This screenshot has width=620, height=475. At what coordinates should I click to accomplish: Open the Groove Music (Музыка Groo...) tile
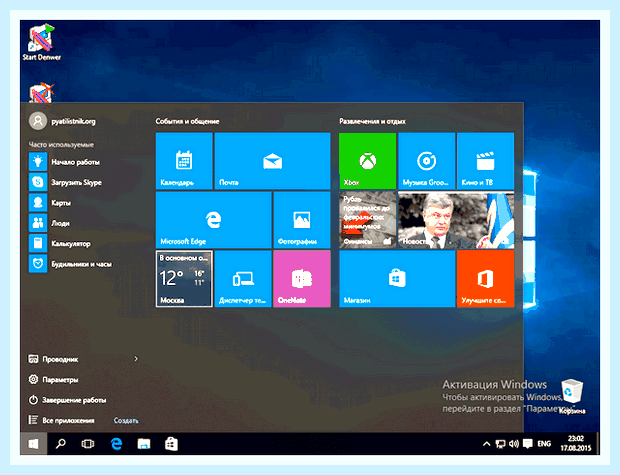click(427, 161)
